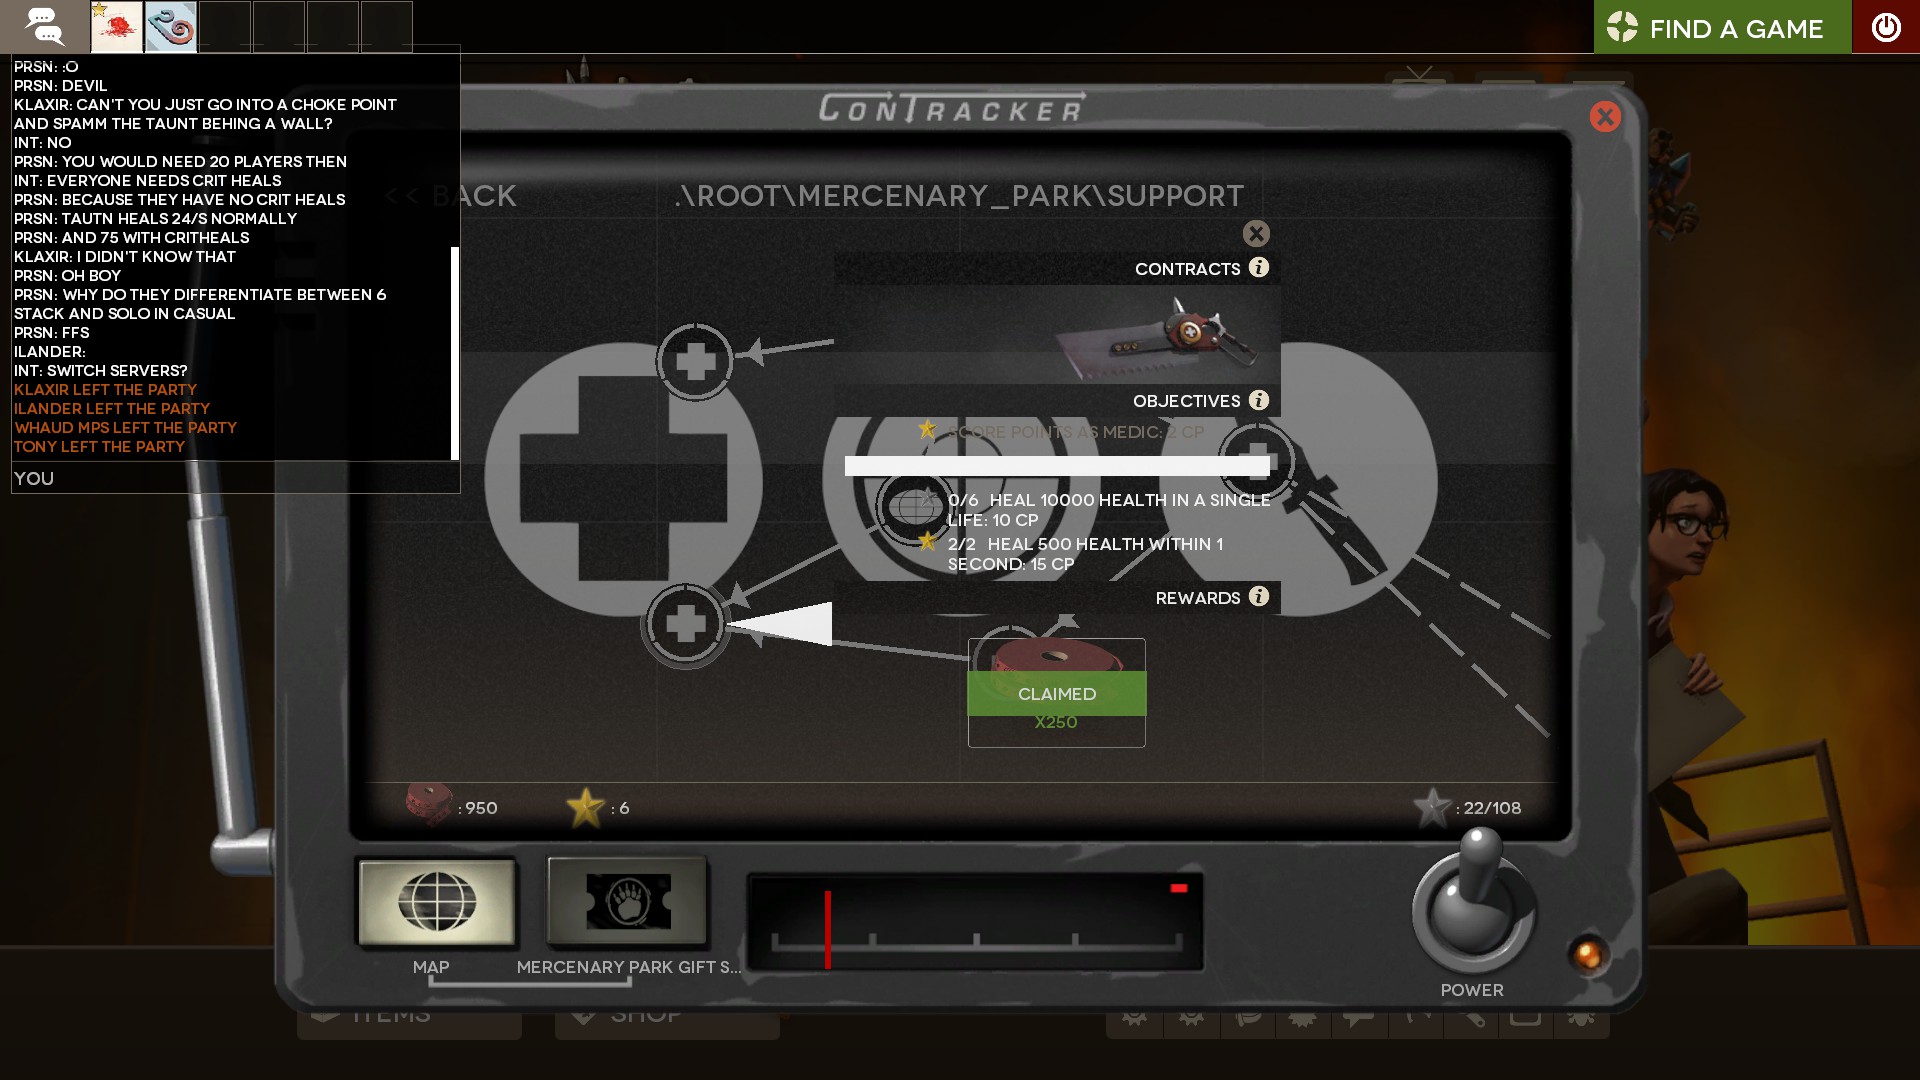Click the upper-left medic cross contract node
Viewport: 1920px width, 1080px height.
pyautogui.click(x=695, y=361)
